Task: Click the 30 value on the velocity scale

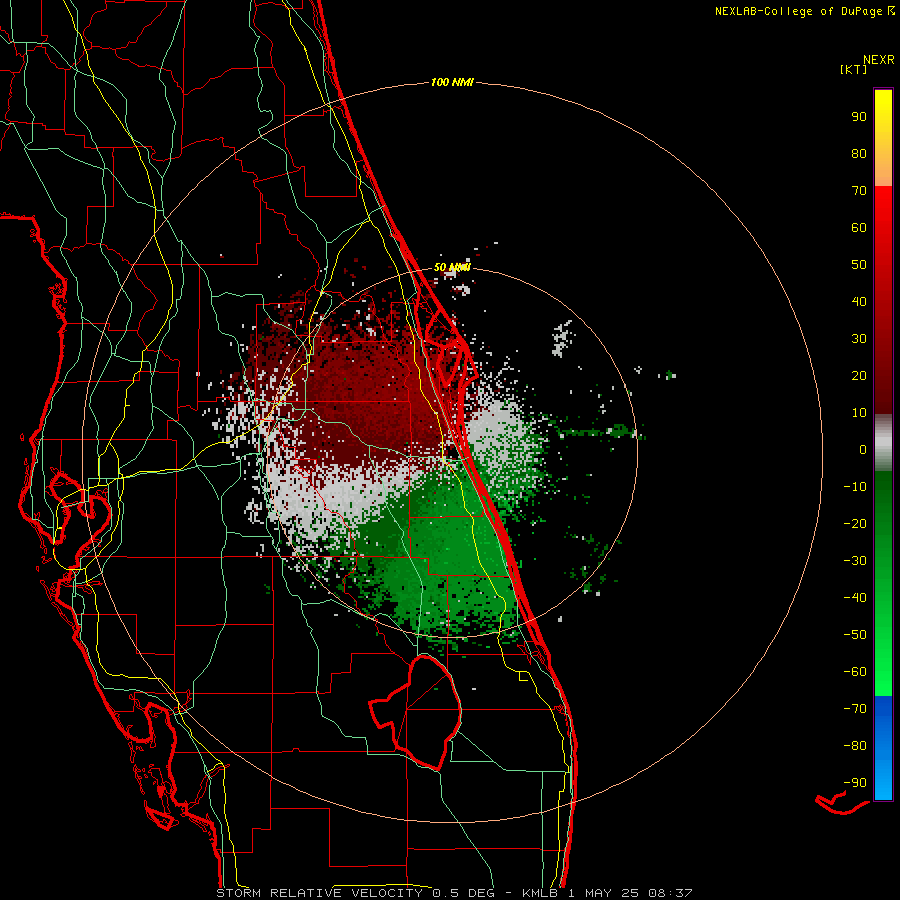Action: (859, 339)
